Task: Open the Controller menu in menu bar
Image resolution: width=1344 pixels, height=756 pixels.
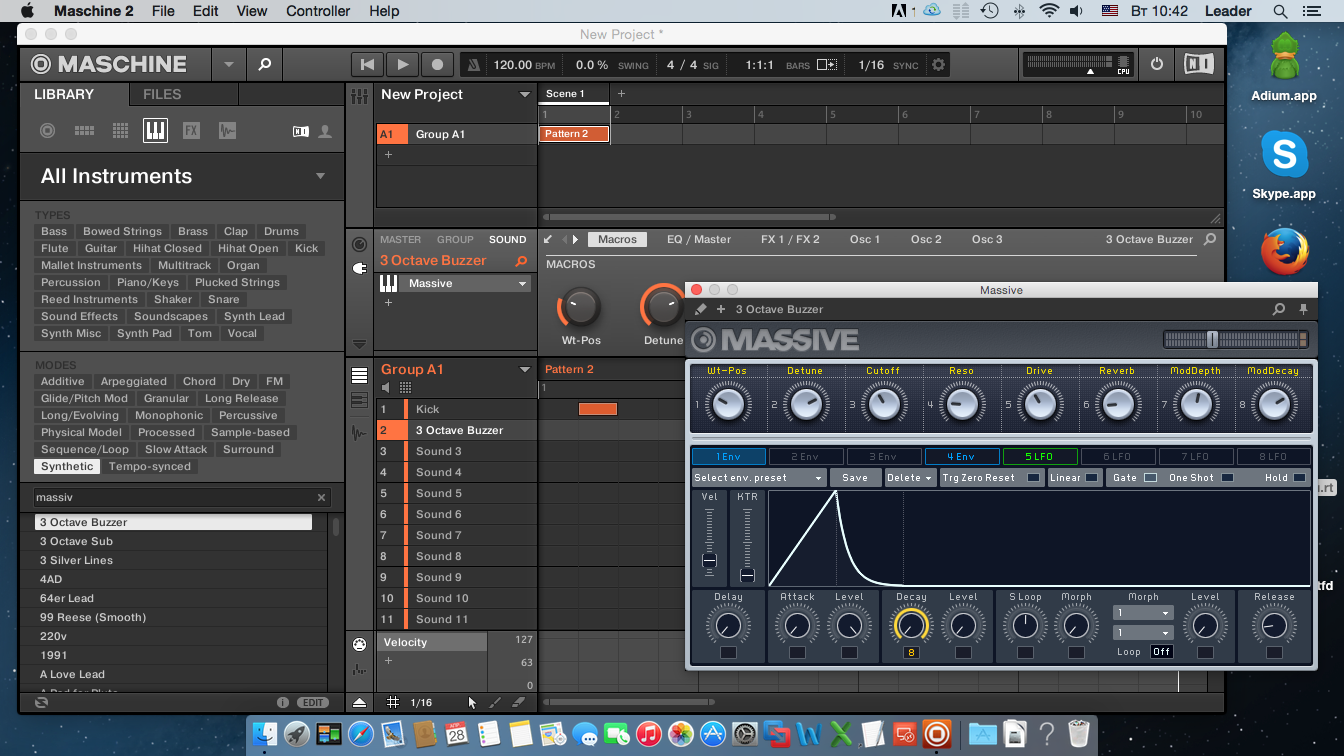Action: point(318,11)
